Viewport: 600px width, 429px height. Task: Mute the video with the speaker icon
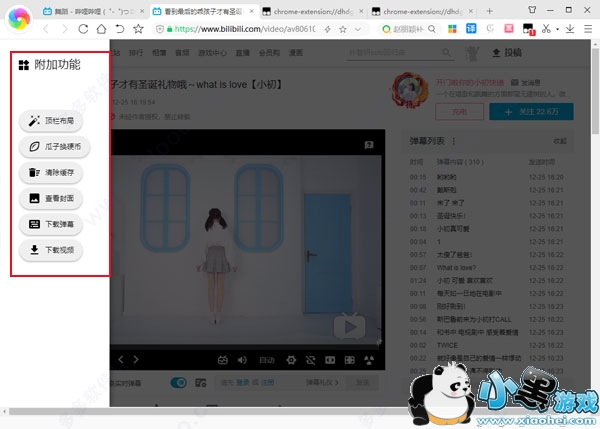tap(242, 360)
